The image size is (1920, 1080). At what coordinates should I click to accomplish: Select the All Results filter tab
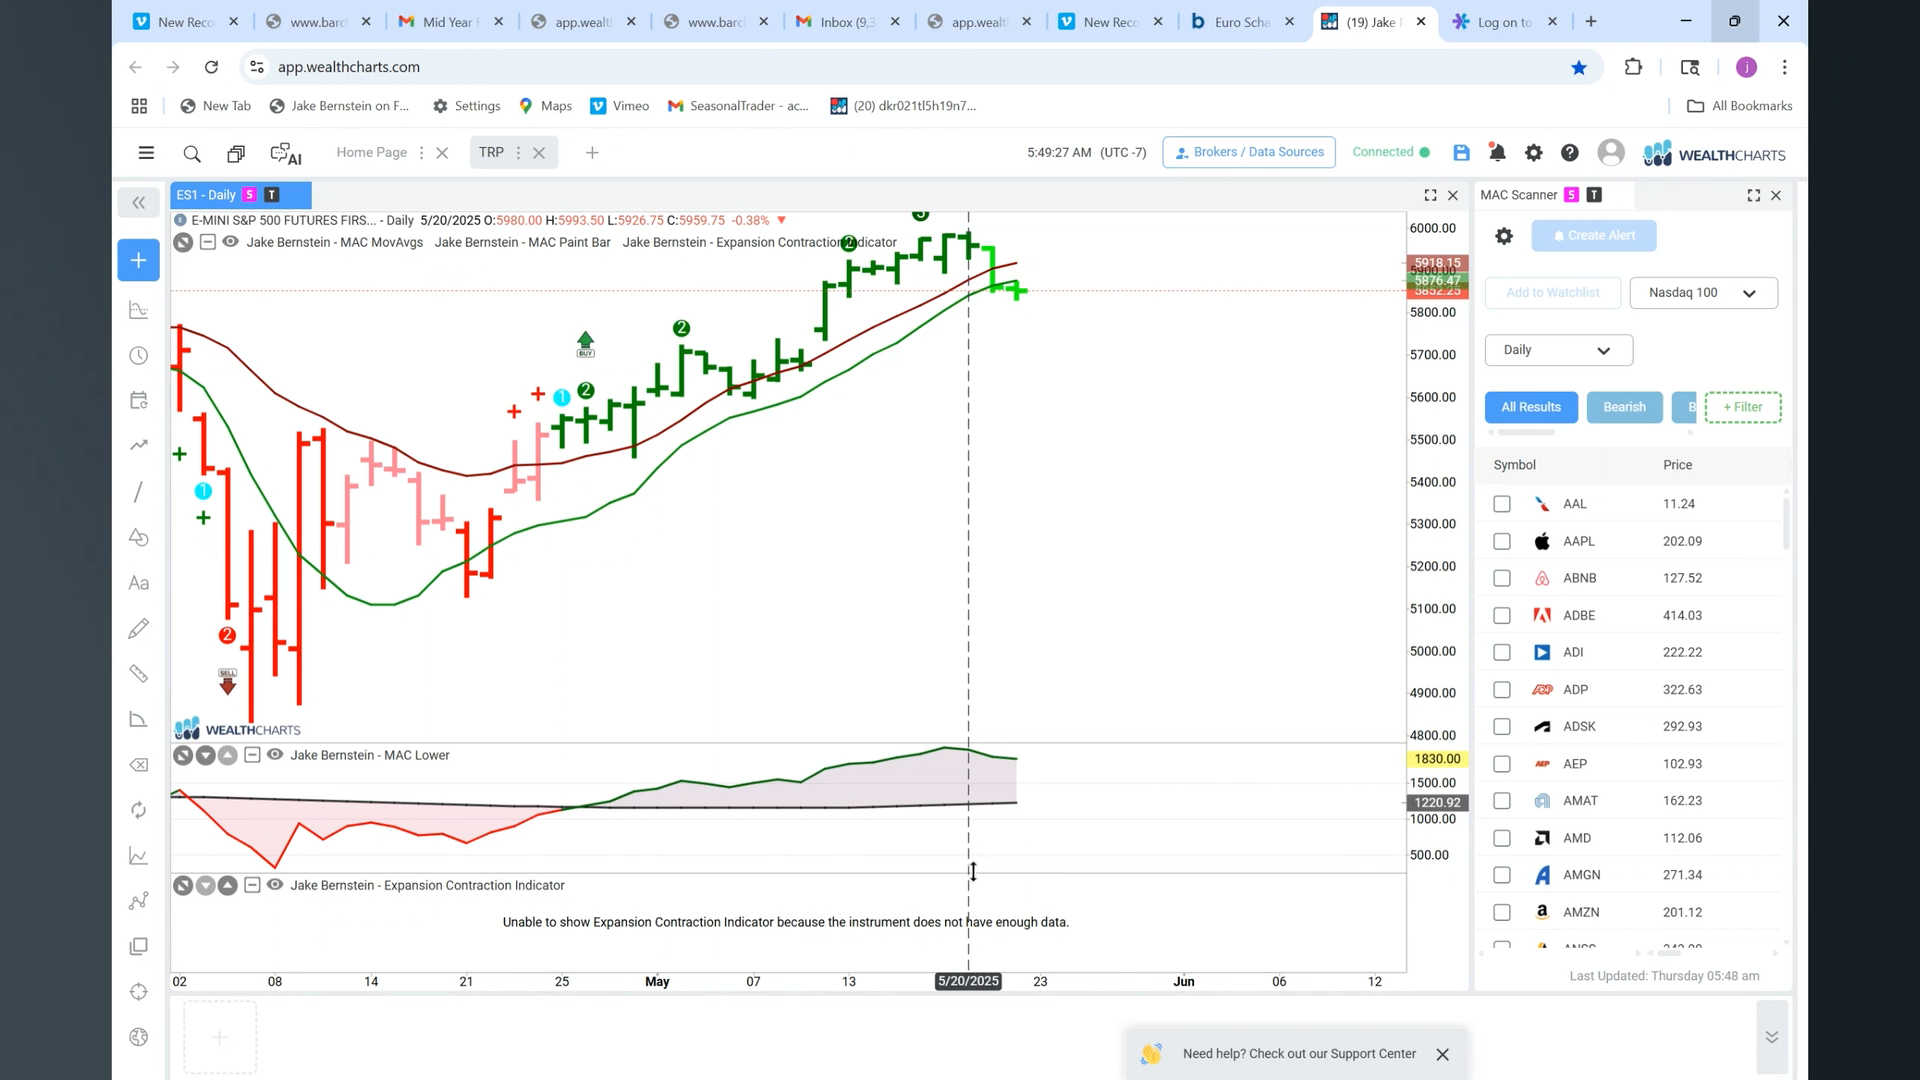click(1531, 407)
